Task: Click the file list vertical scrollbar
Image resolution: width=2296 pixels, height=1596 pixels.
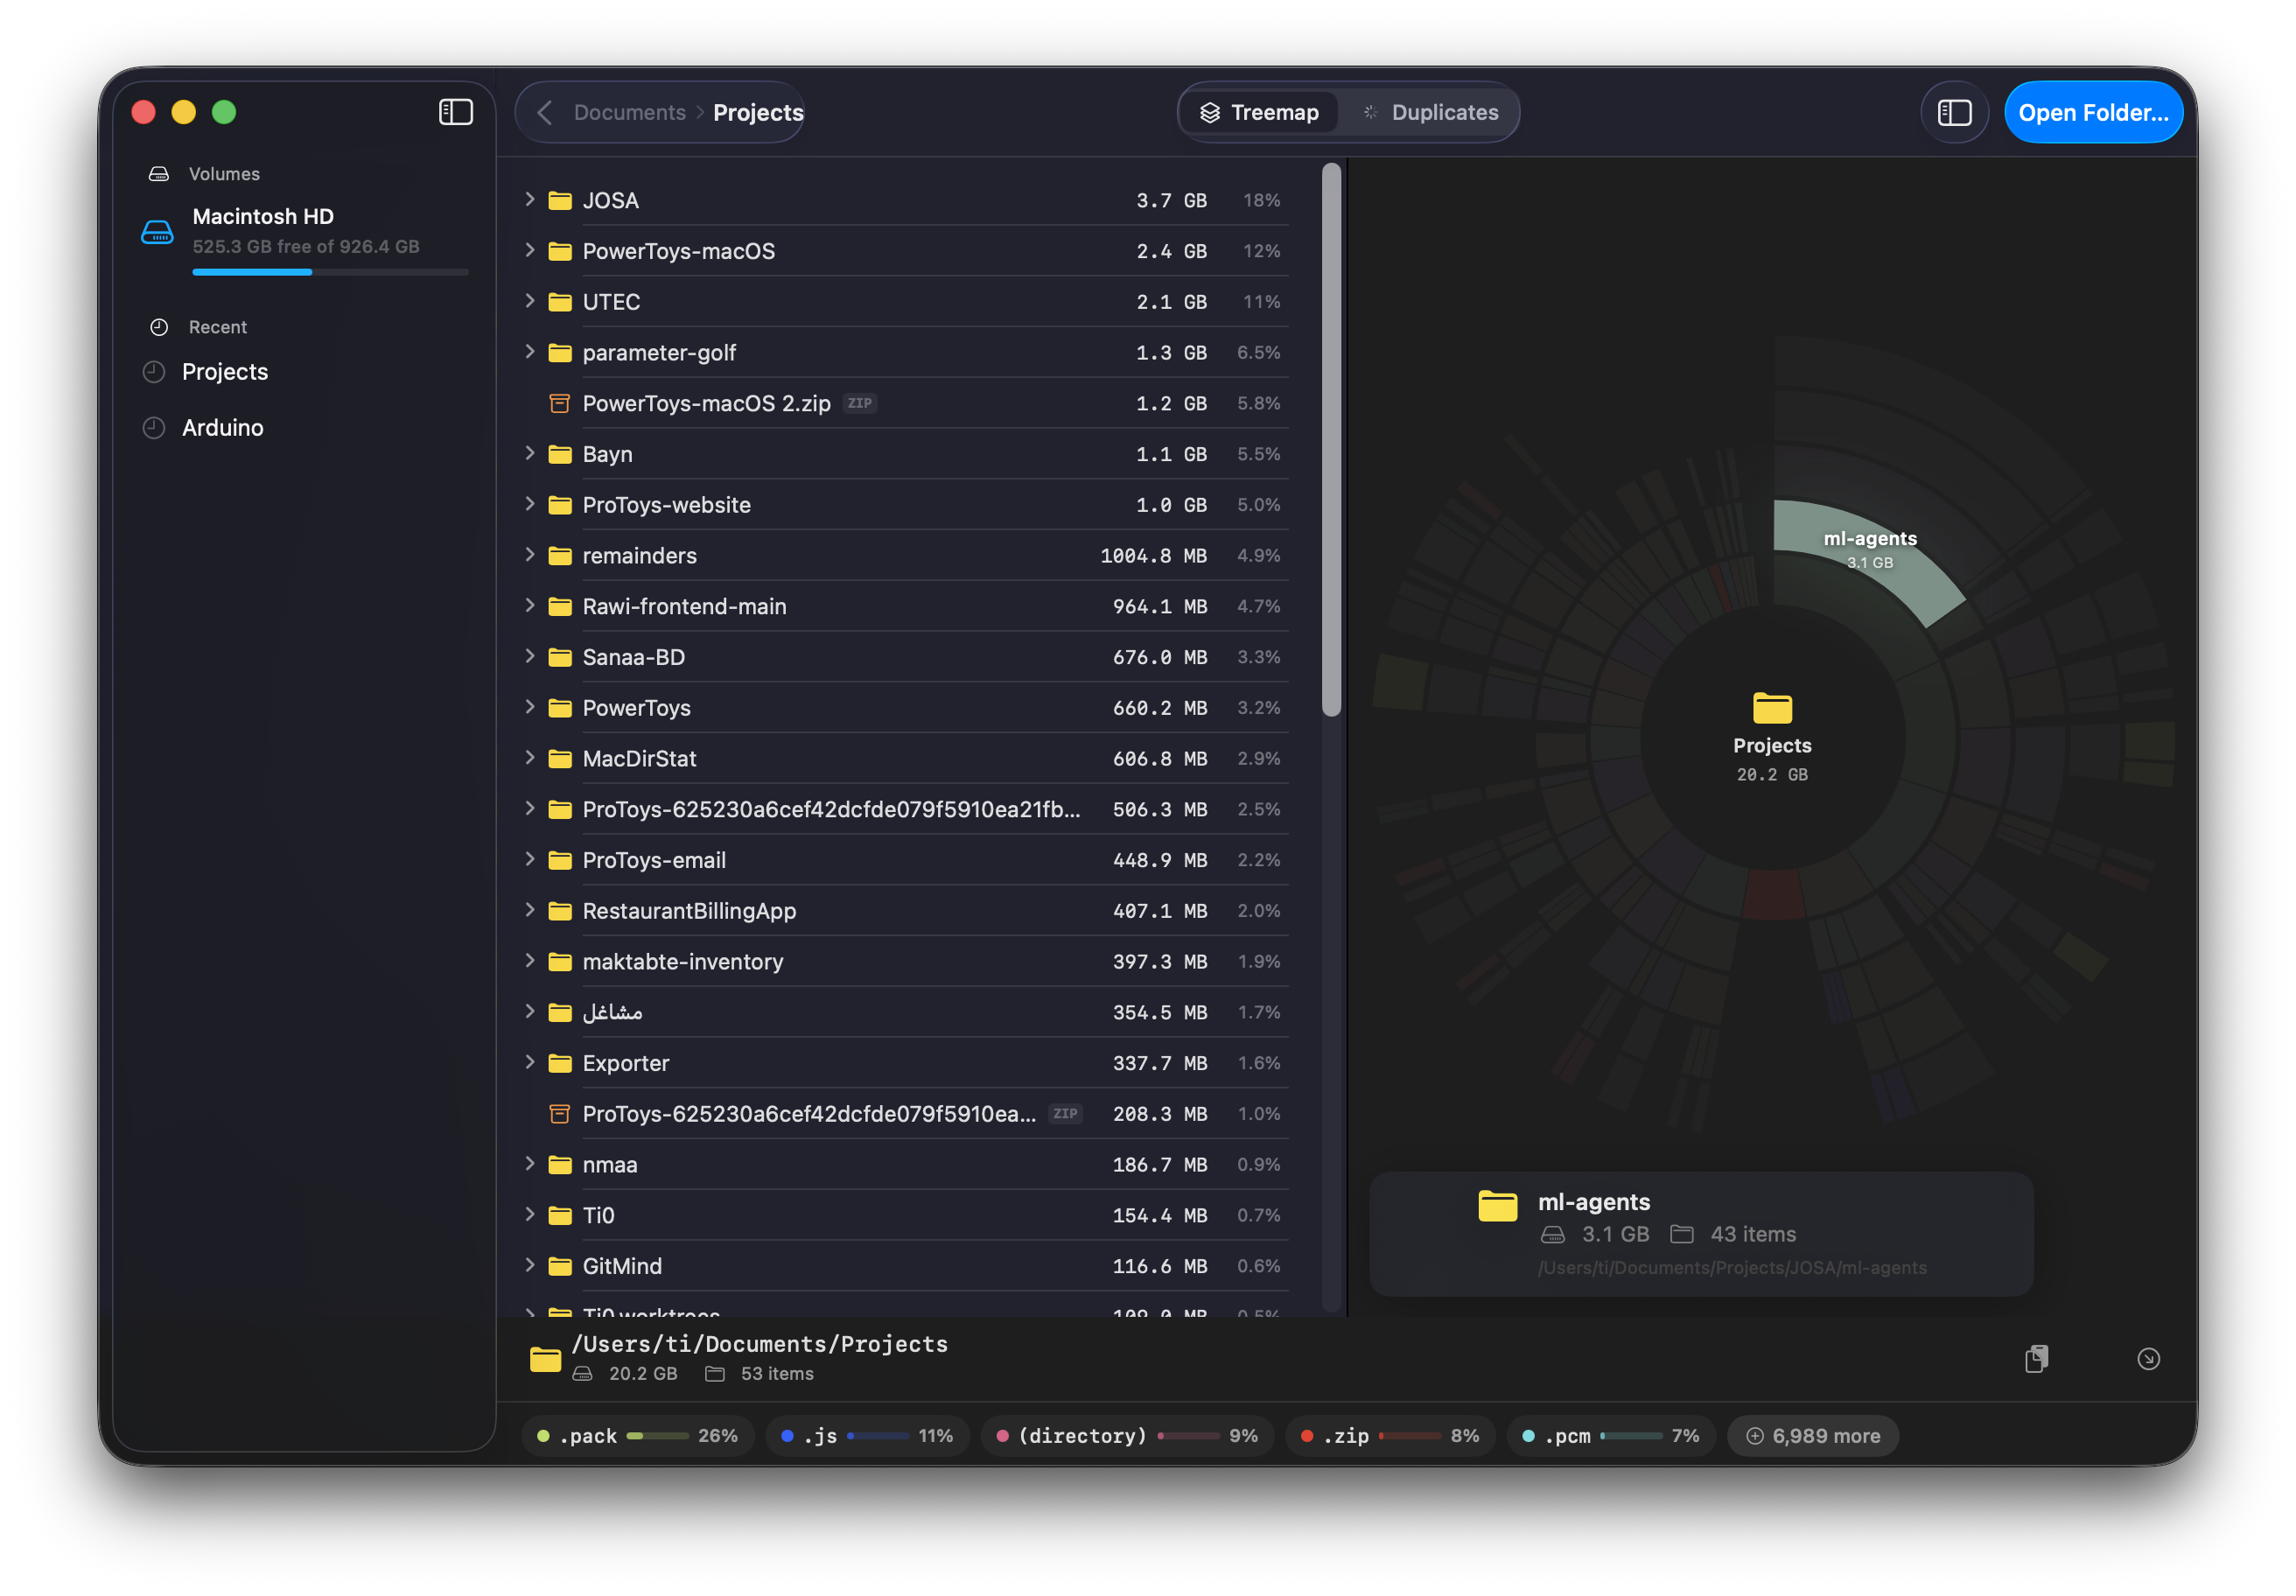Action: 1330,440
